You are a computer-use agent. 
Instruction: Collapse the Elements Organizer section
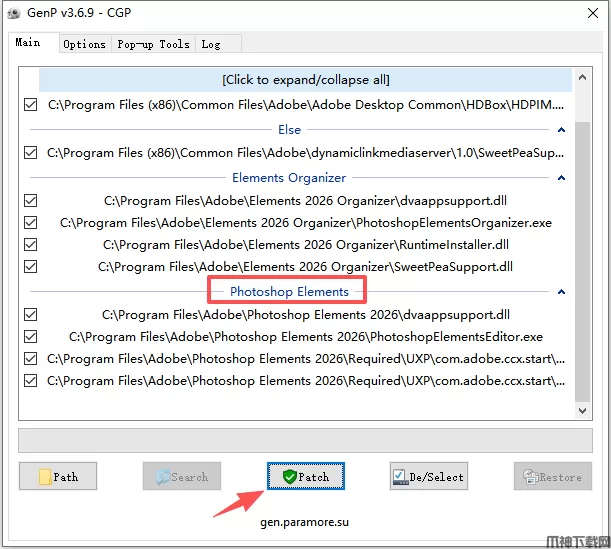[x=561, y=178]
